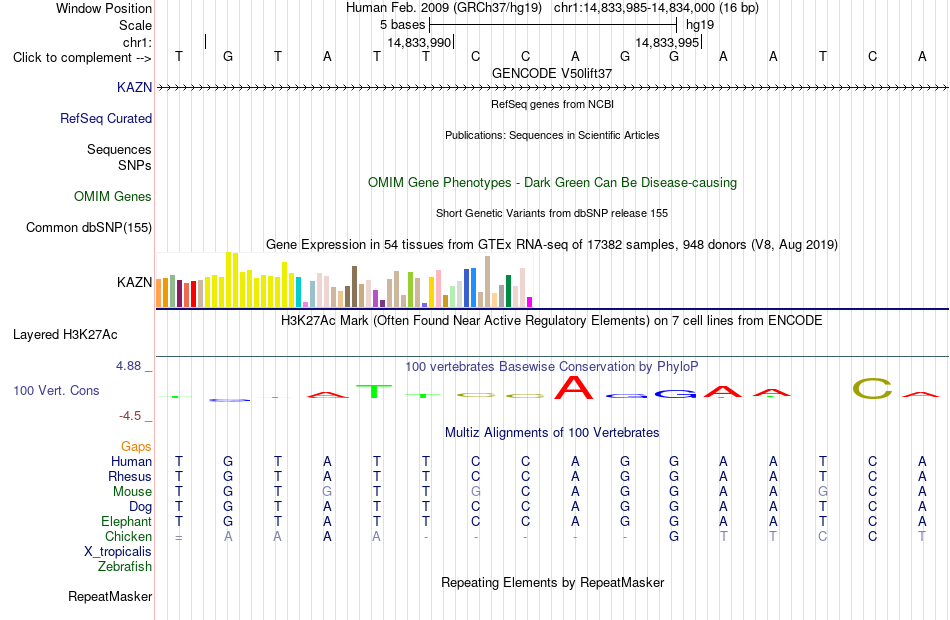950x620 pixels.
Task: Click the bright cyan bar in GTEx chart
Action: pos(299,292)
